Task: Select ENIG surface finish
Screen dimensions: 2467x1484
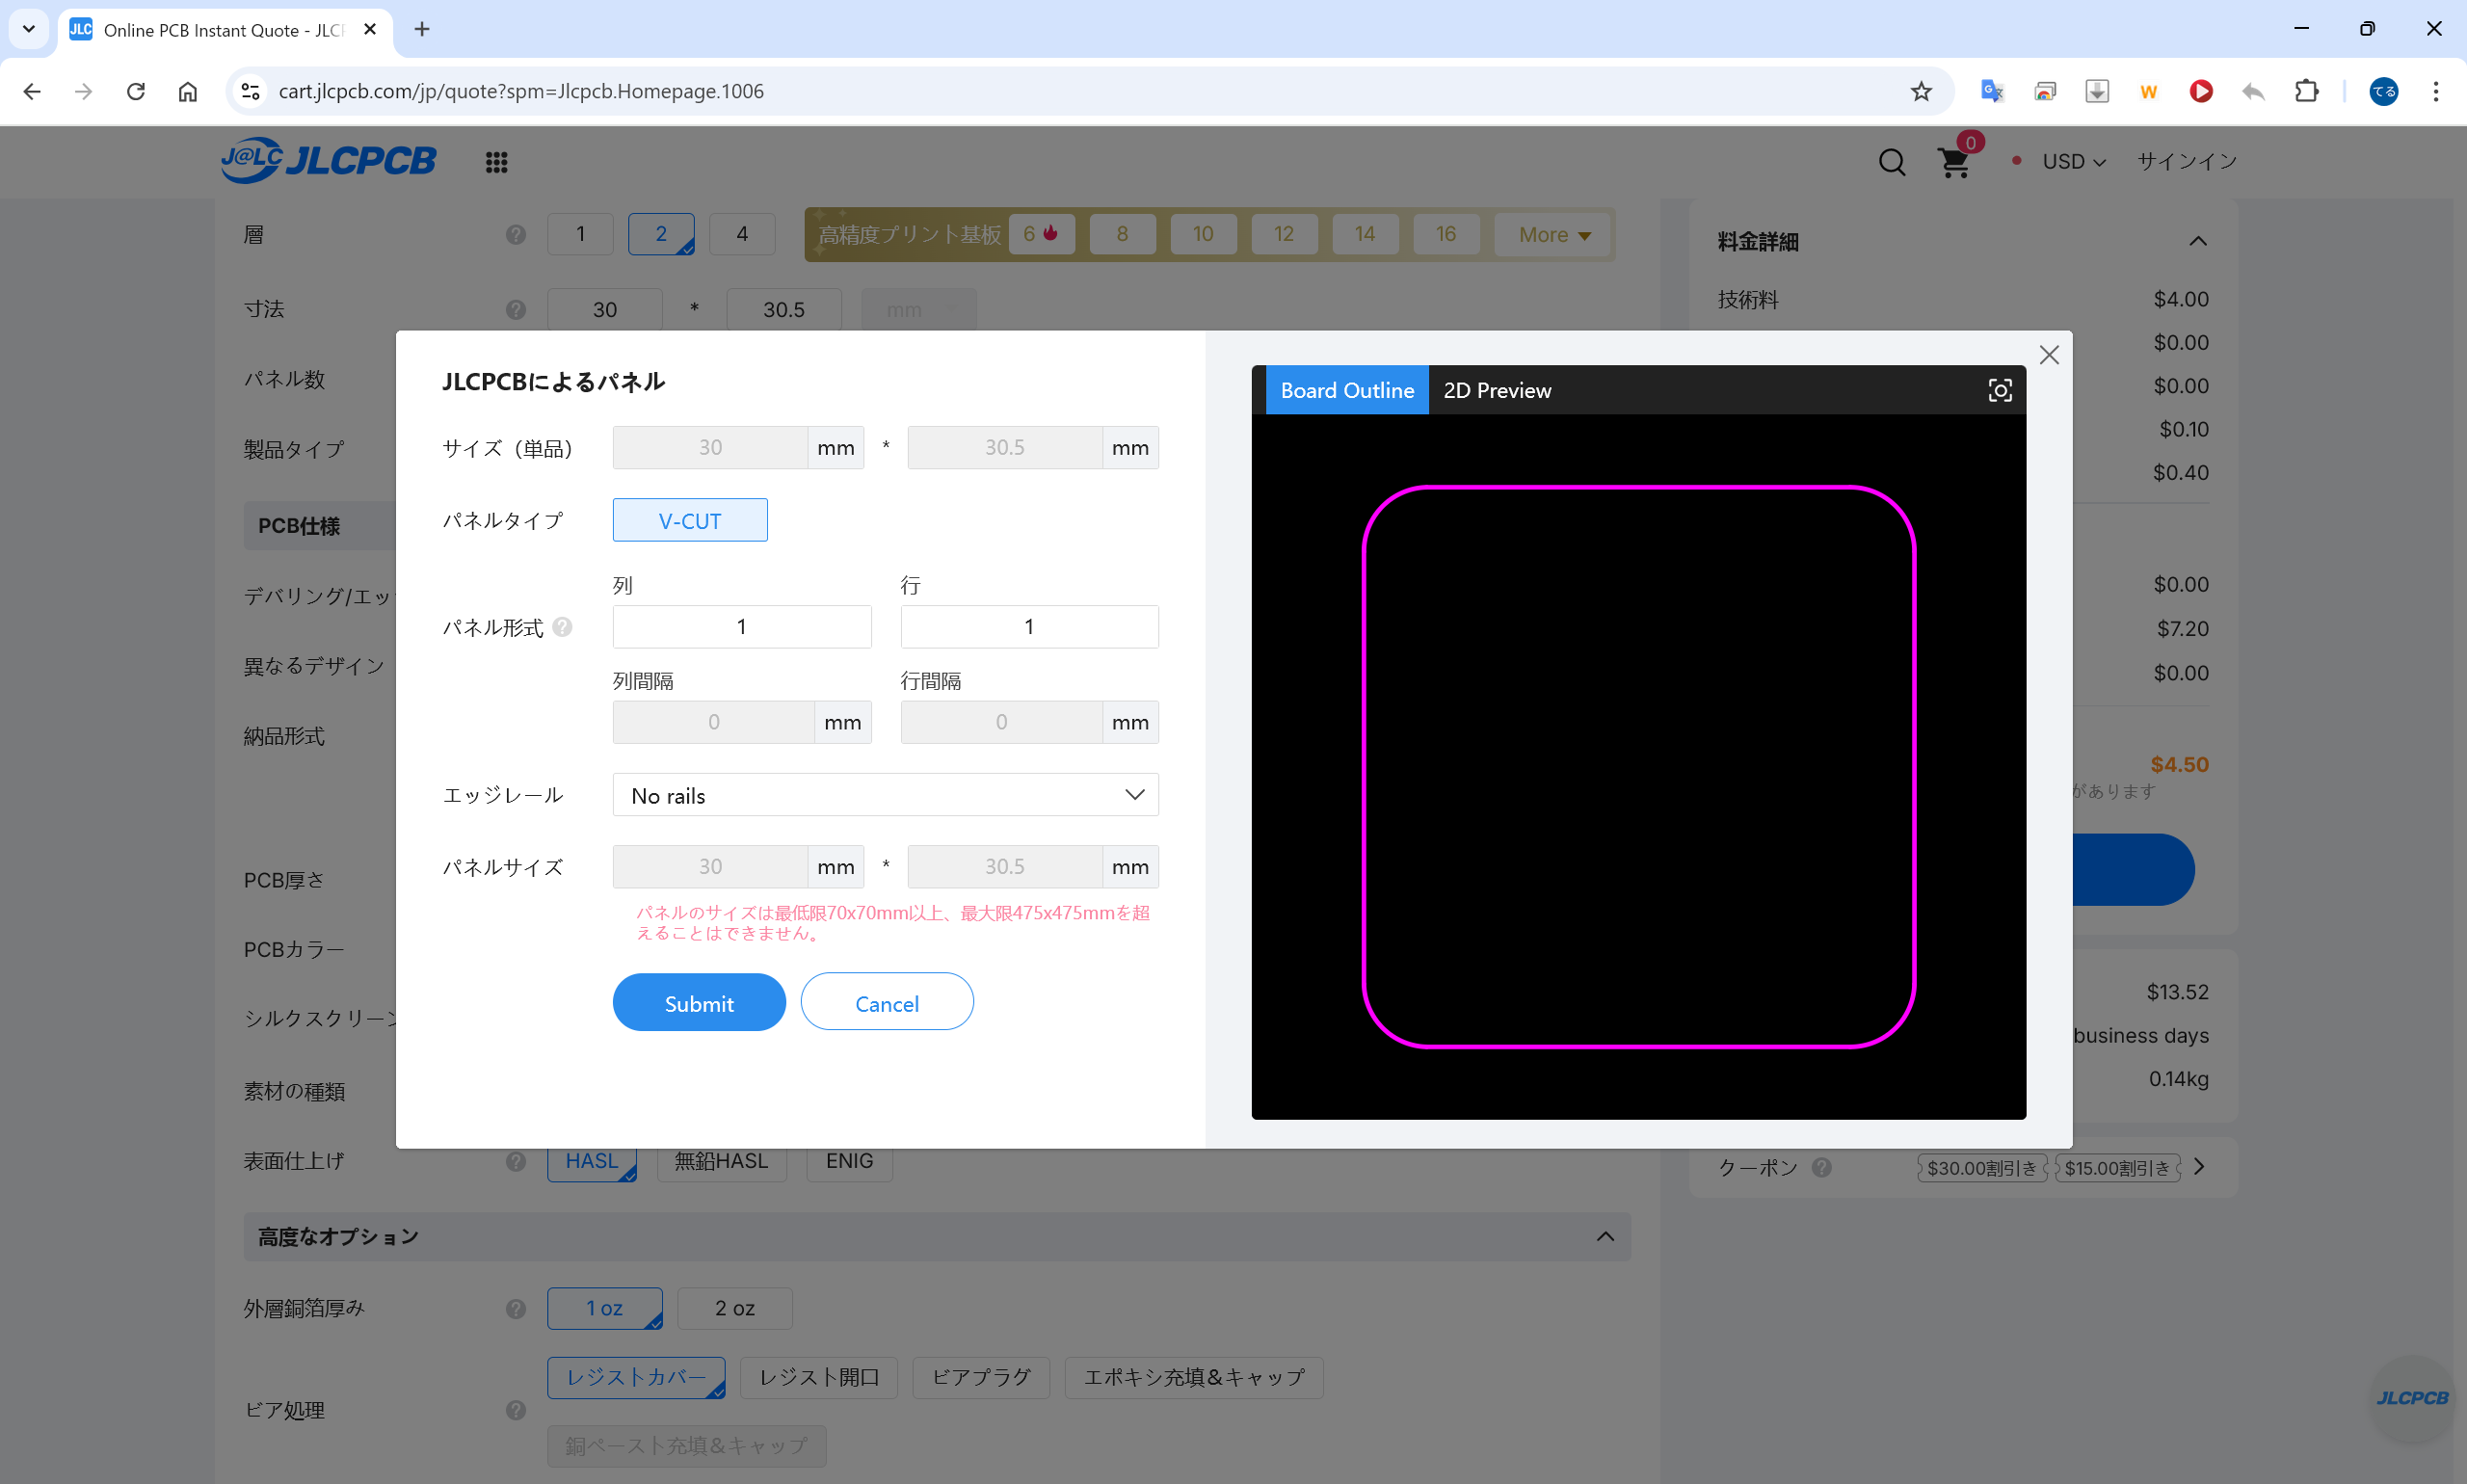Action: click(x=848, y=1160)
